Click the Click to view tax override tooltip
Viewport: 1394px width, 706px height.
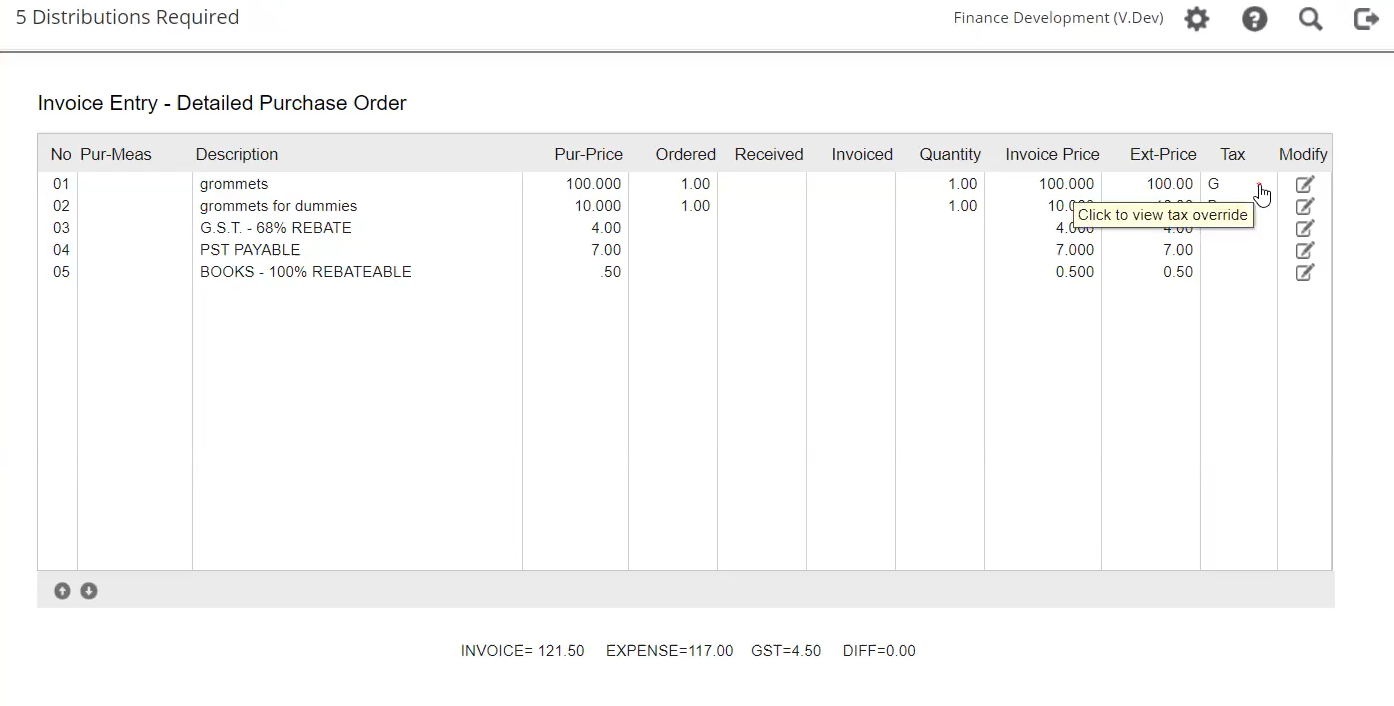click(1162, 215)
